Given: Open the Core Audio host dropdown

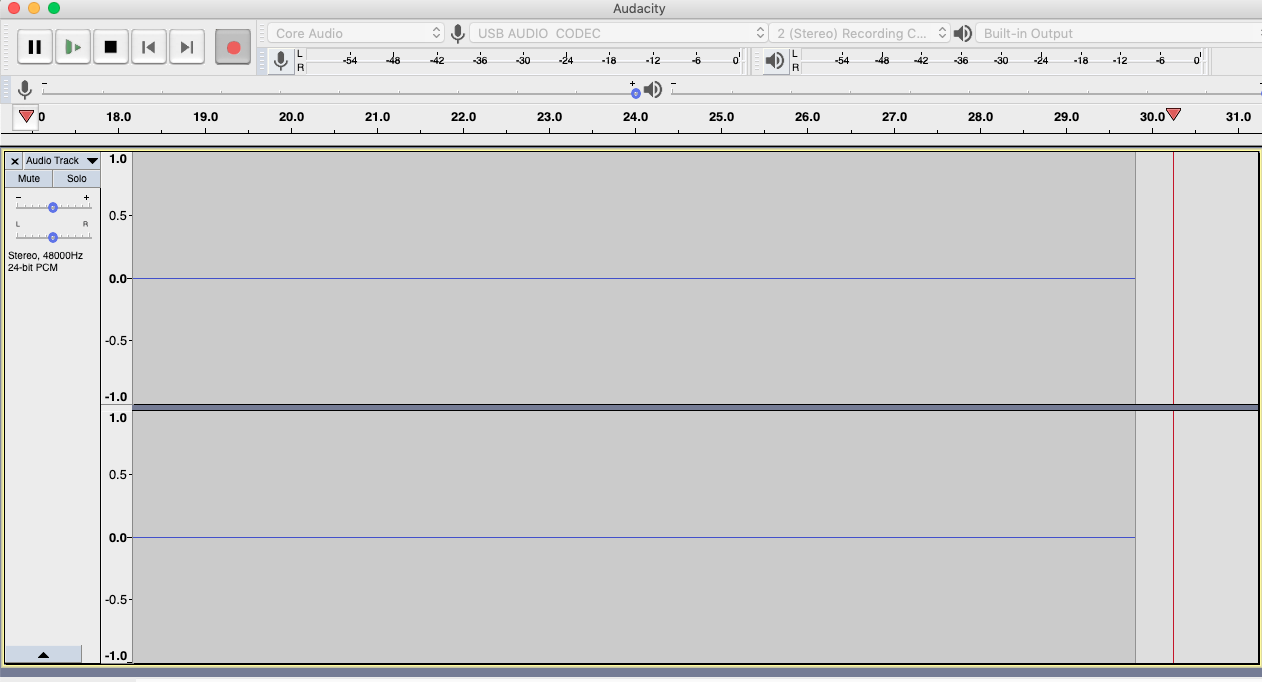Looking at the screenshot, I should coord(355,32).
